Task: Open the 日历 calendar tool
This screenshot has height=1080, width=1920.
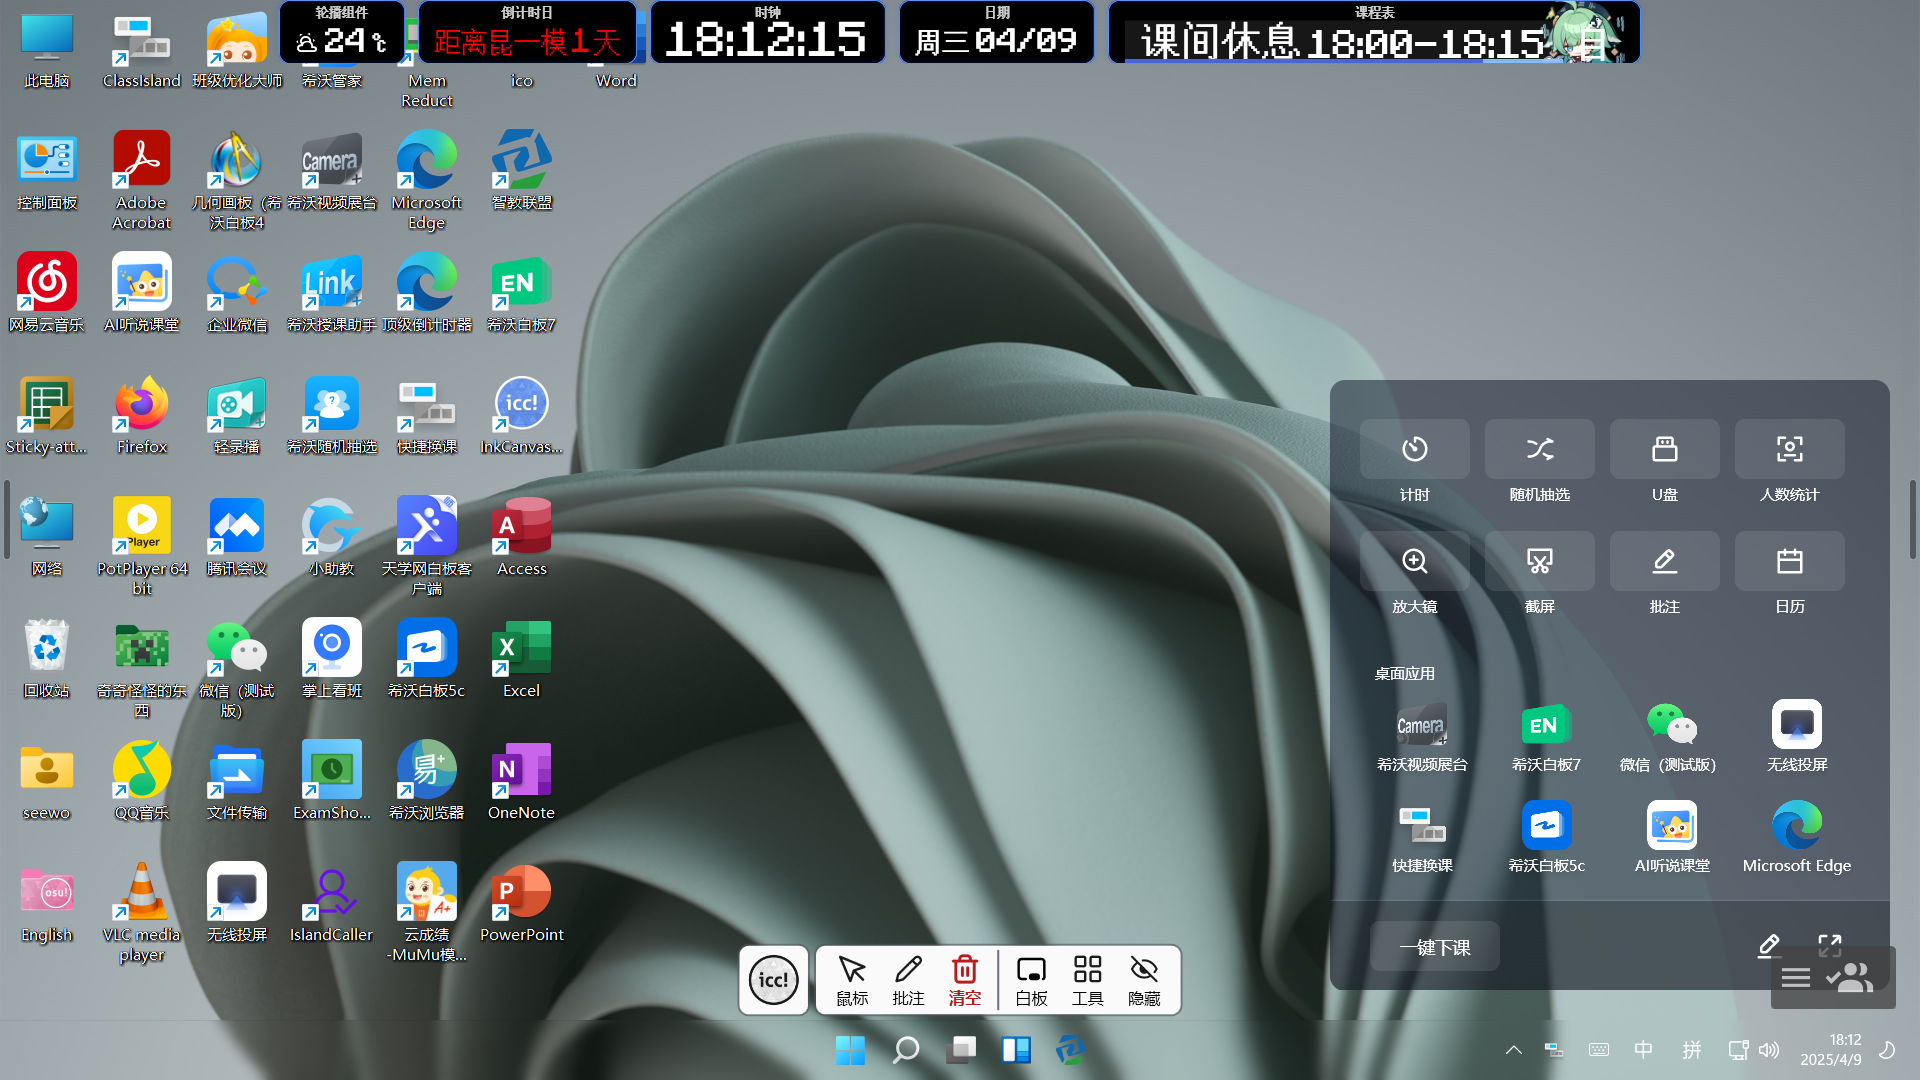Action: click(x=1789, y=562)
